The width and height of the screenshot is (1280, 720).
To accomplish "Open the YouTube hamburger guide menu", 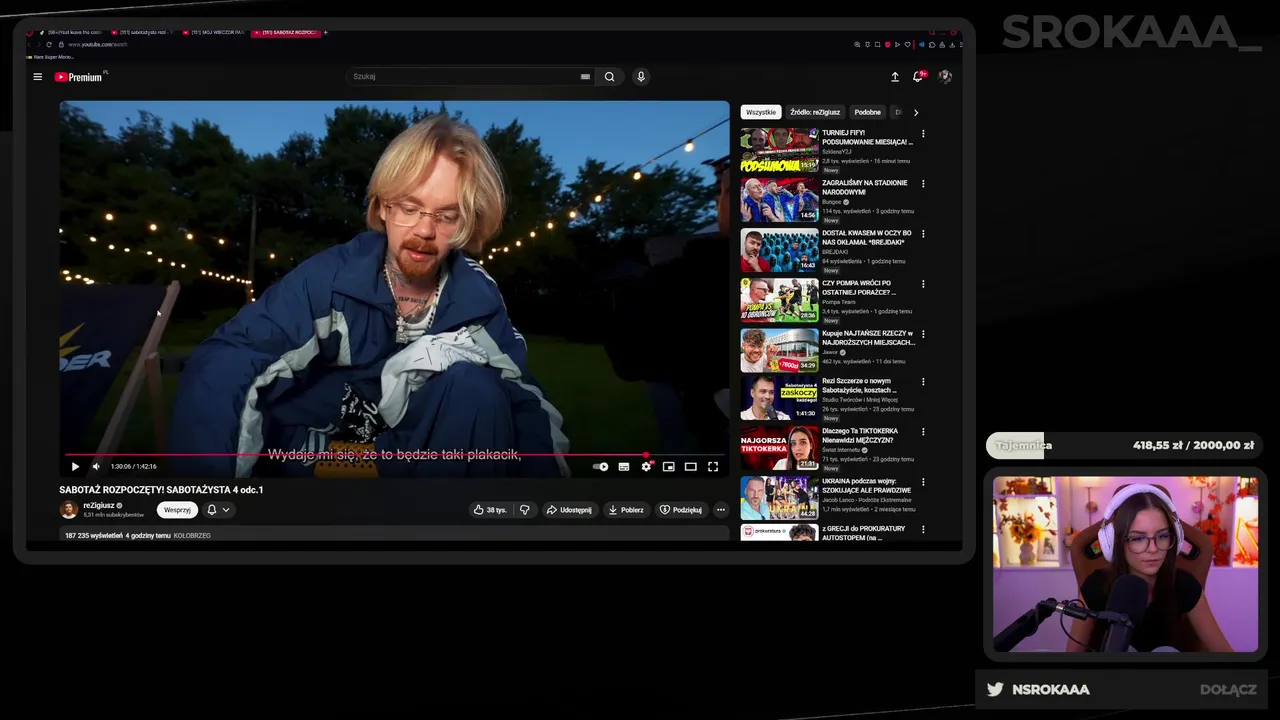I will [x=37, y=77].
